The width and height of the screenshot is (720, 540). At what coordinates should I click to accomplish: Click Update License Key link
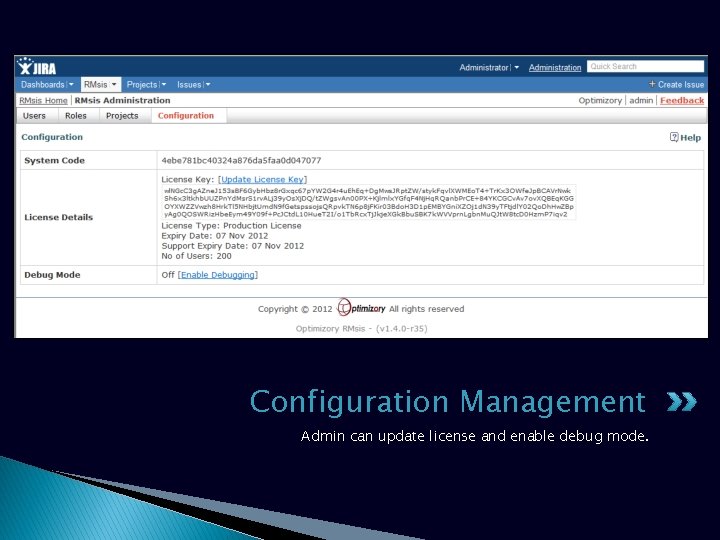[262, 180]
